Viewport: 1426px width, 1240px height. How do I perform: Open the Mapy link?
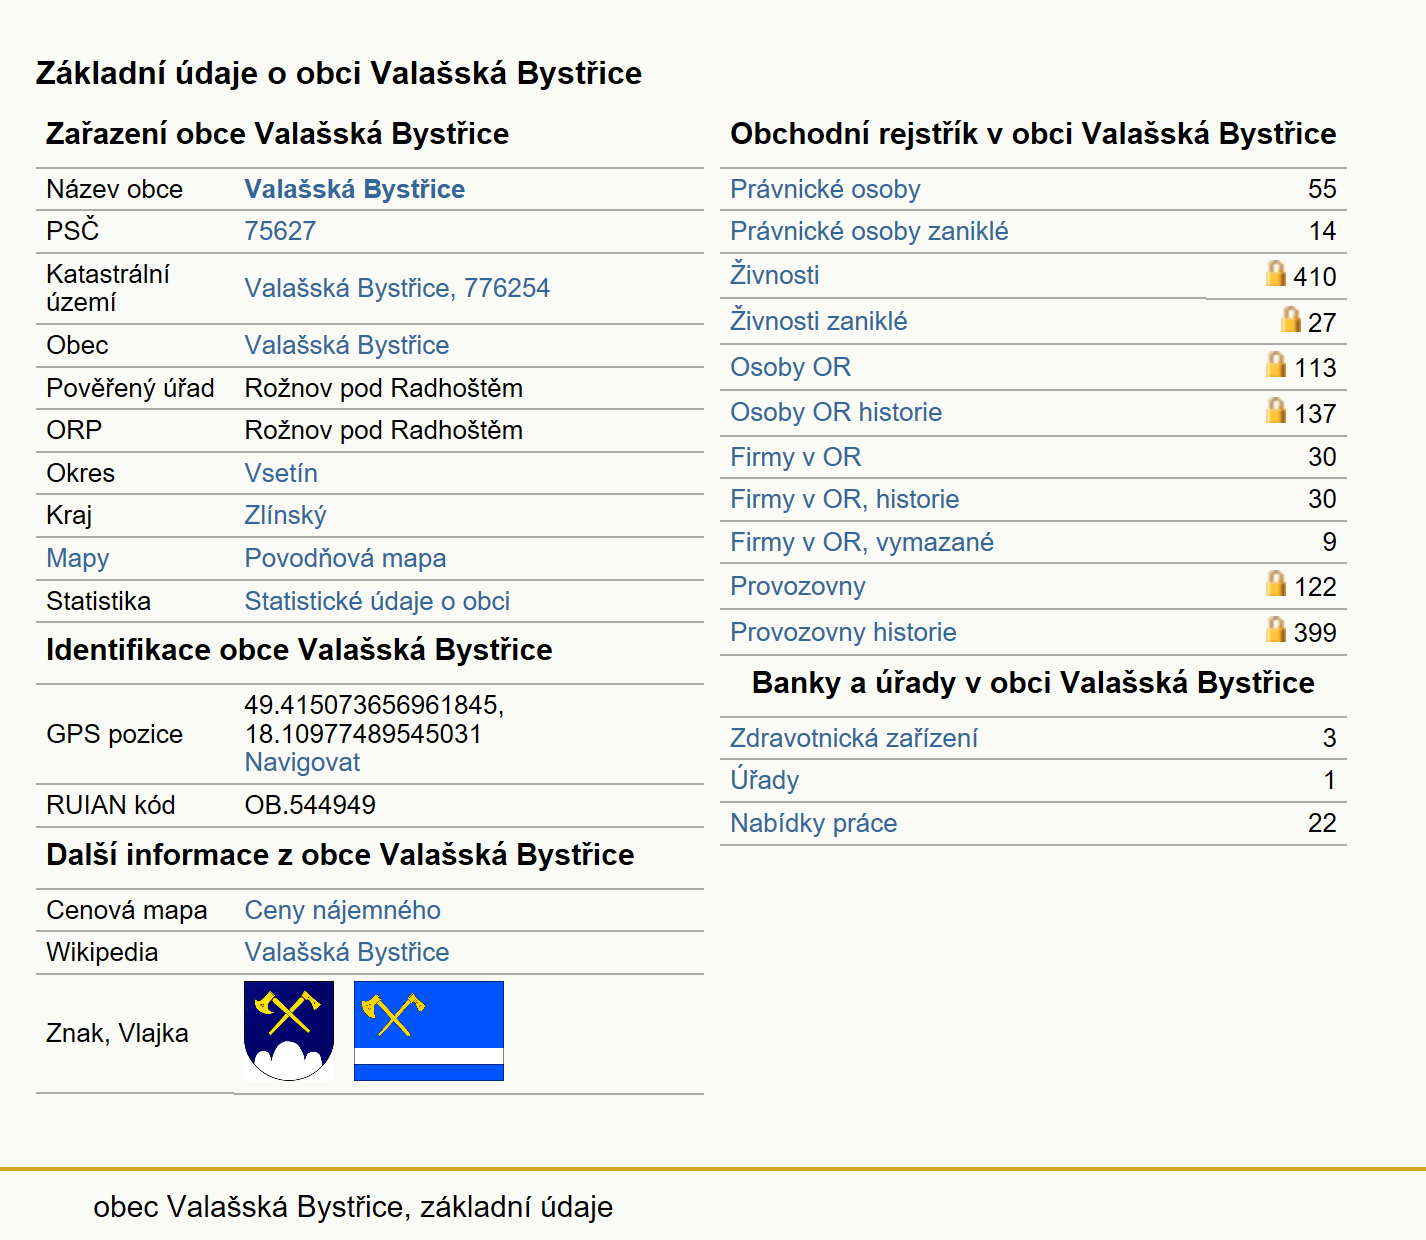(x=78, y=559)
